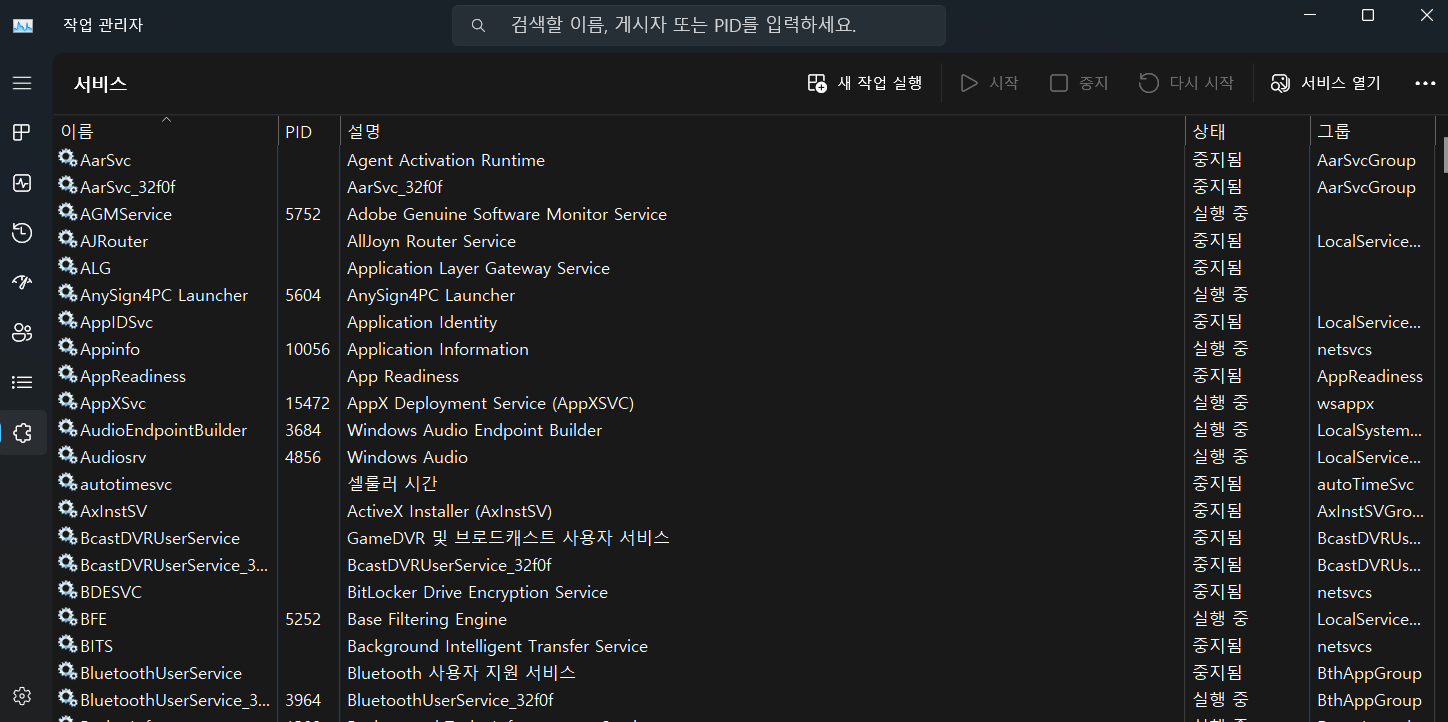Click the gear icon of AJRouter row

pyautogui.click(x=67, y=240)
